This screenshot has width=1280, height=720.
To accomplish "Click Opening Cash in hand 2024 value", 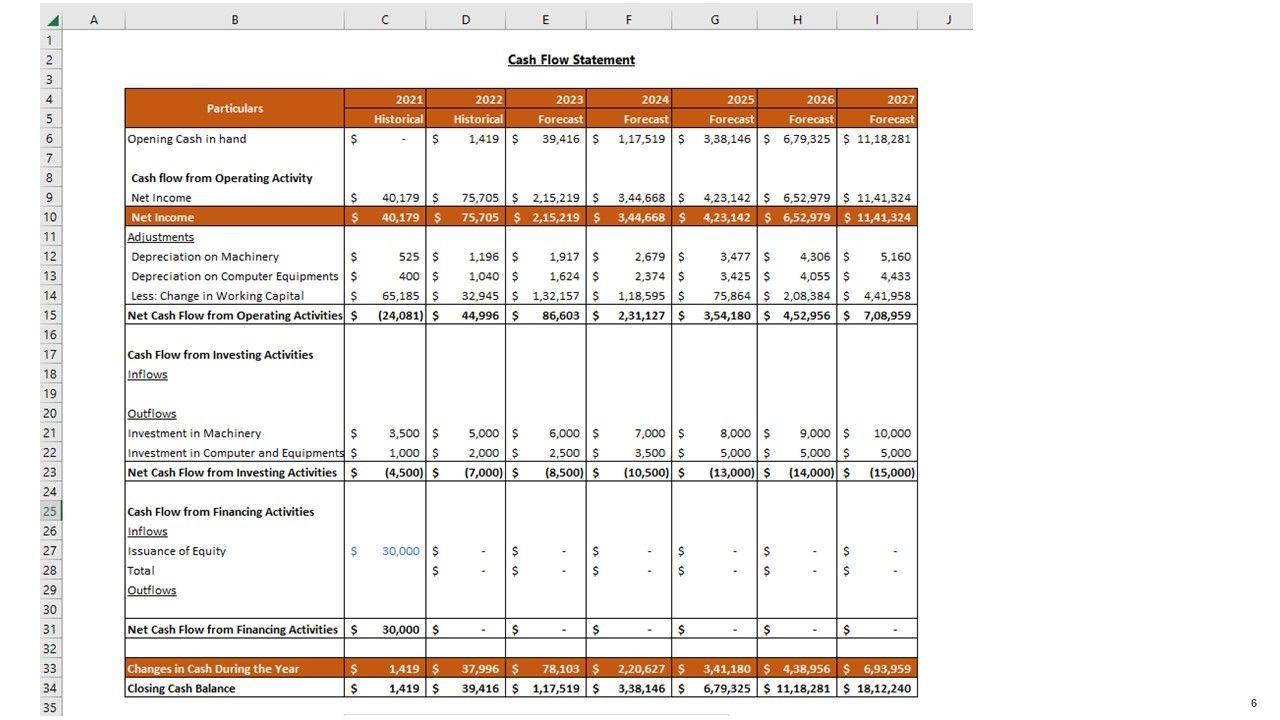I will (640, 139).
